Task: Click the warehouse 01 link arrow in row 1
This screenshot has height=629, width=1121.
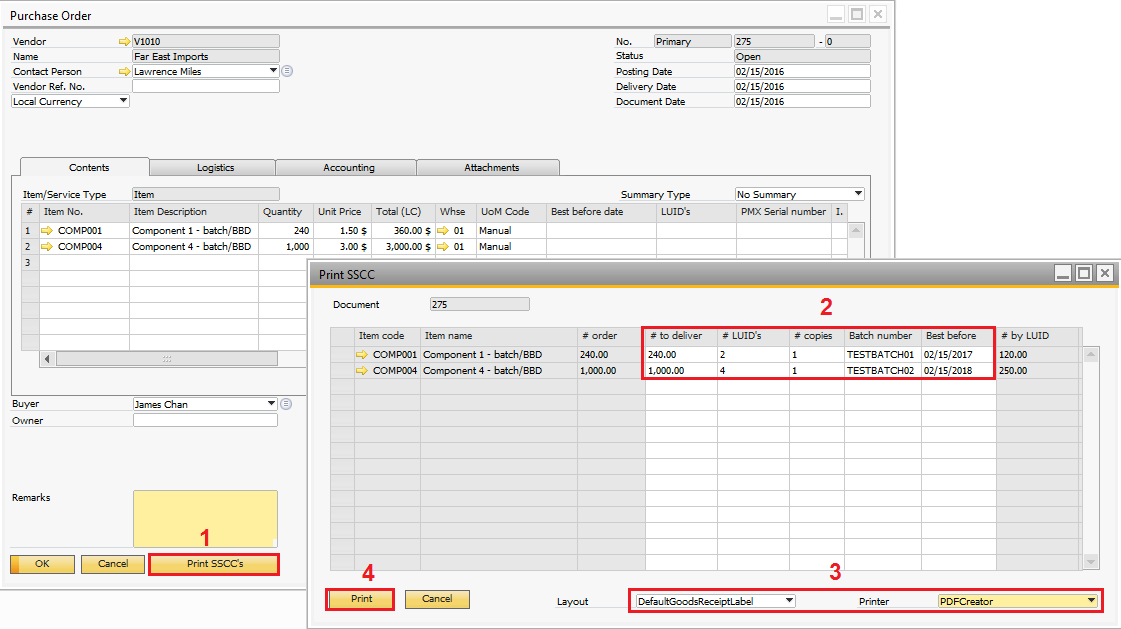Action: 443,231
